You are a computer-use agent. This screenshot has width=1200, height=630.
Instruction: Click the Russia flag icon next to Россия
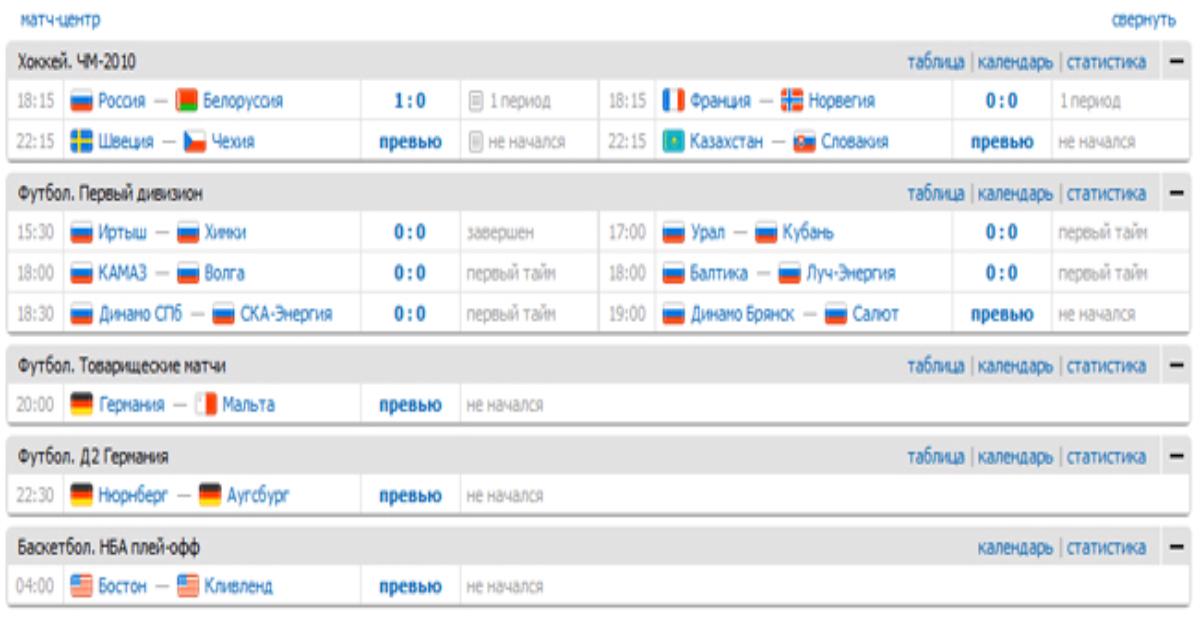tap(81, 101)
